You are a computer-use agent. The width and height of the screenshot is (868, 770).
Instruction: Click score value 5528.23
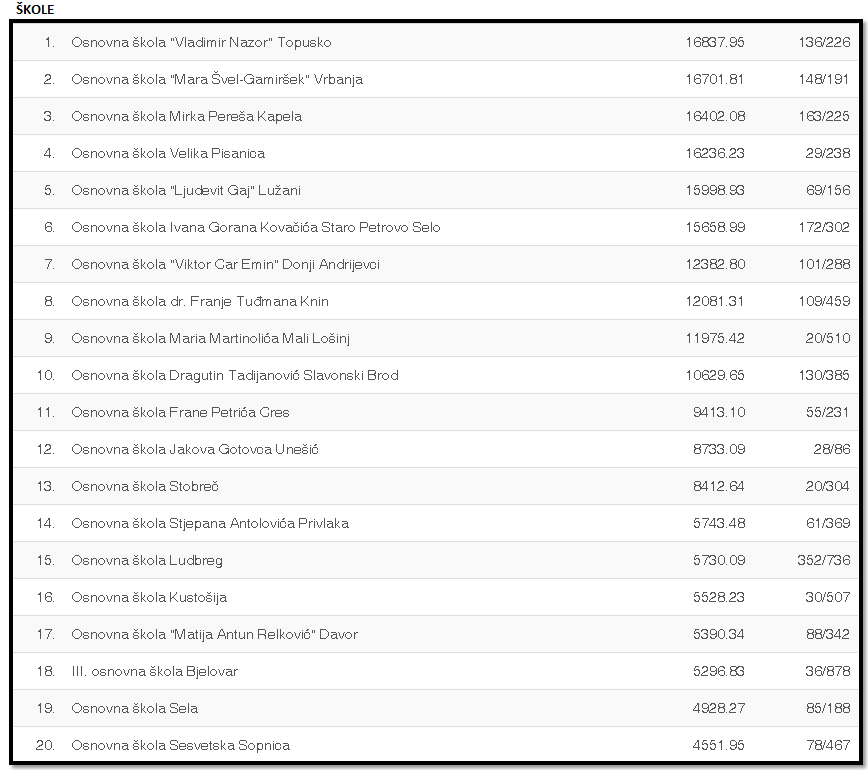(719, 598)
